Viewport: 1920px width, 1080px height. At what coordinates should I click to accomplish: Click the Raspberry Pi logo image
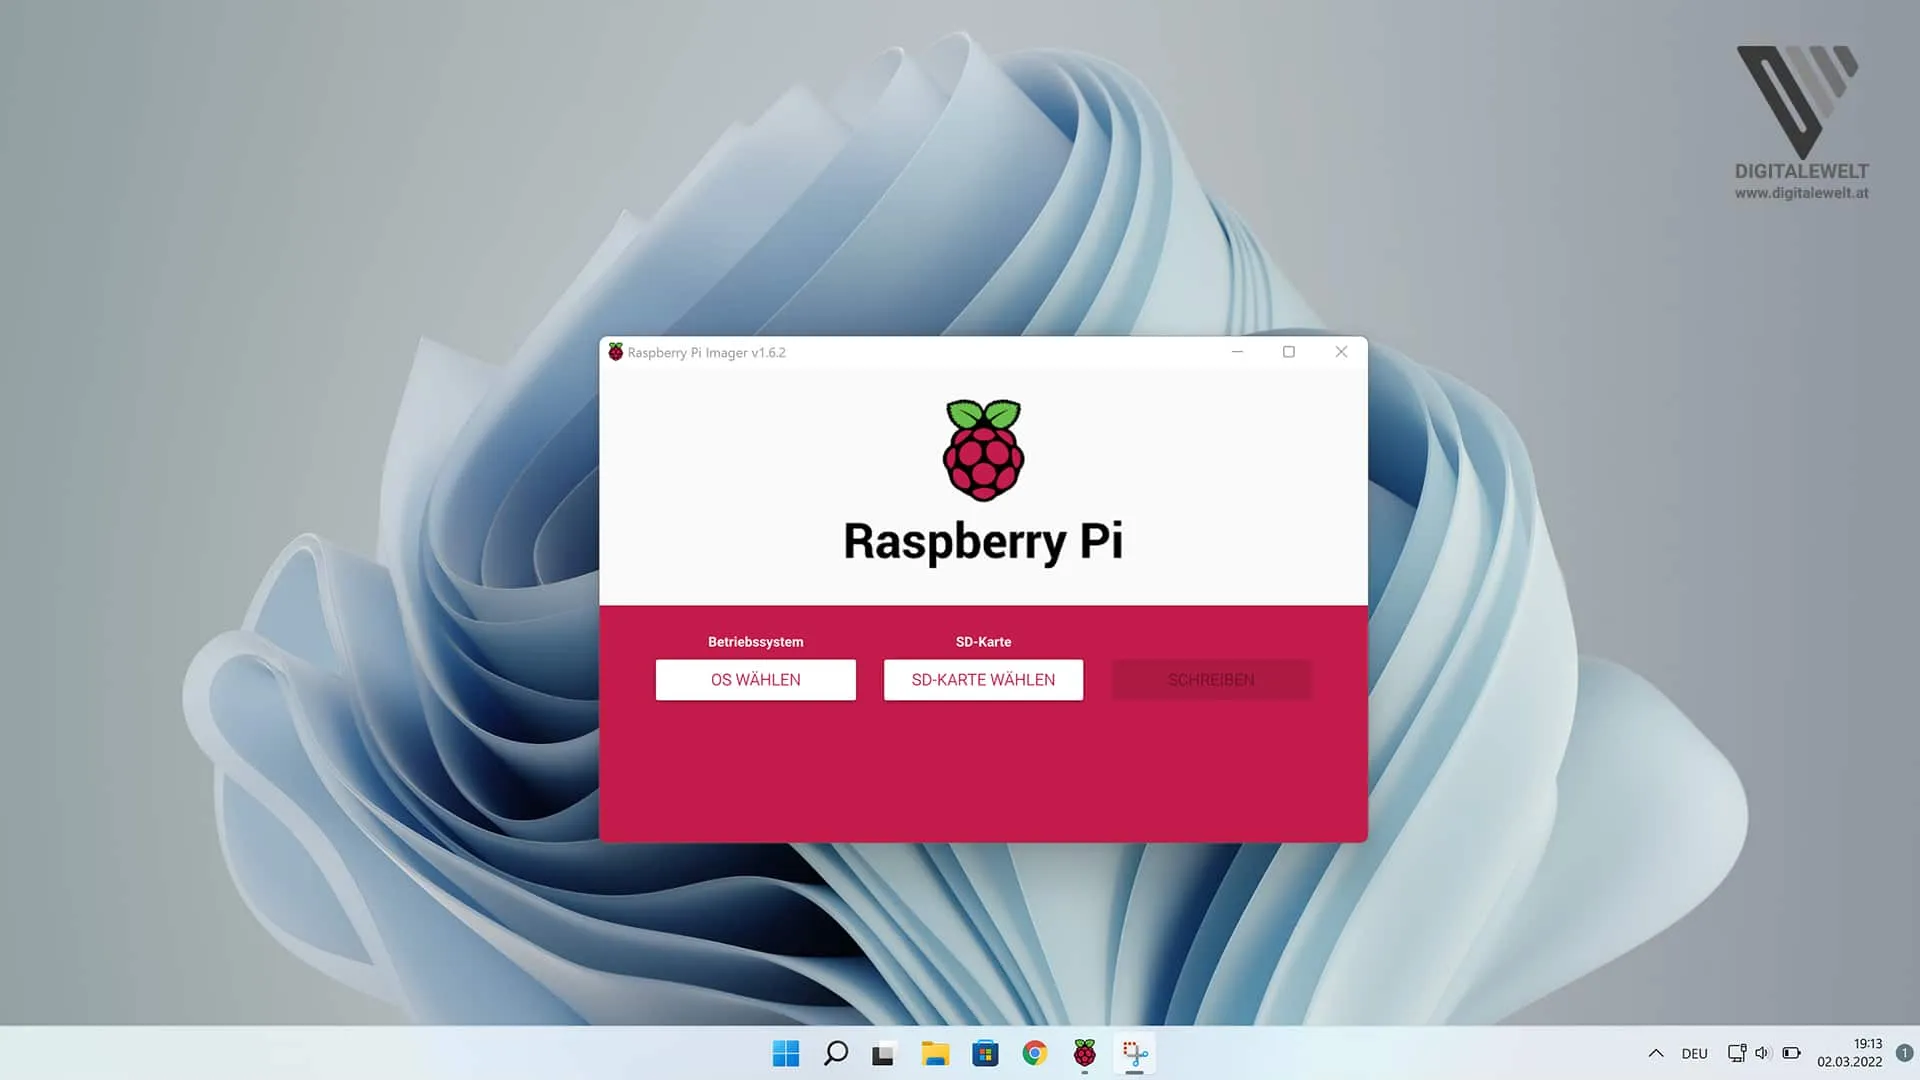pos(983,450)
